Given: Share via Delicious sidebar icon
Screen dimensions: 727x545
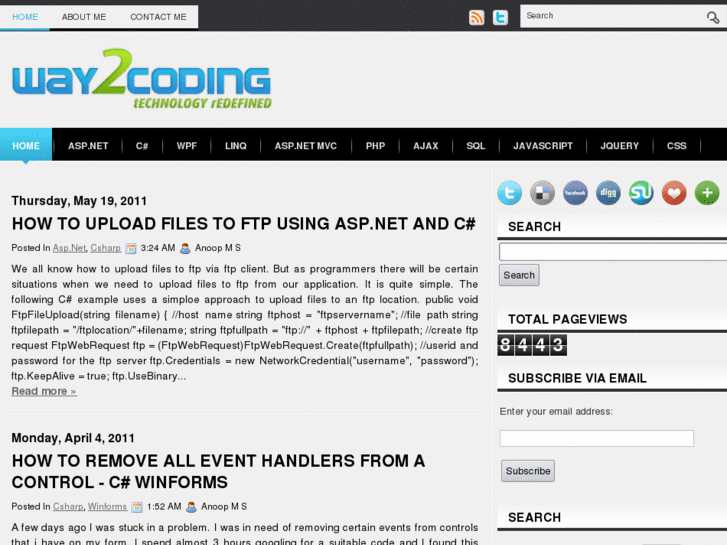Looking at the screenshot, I should (x=542, y=192).
